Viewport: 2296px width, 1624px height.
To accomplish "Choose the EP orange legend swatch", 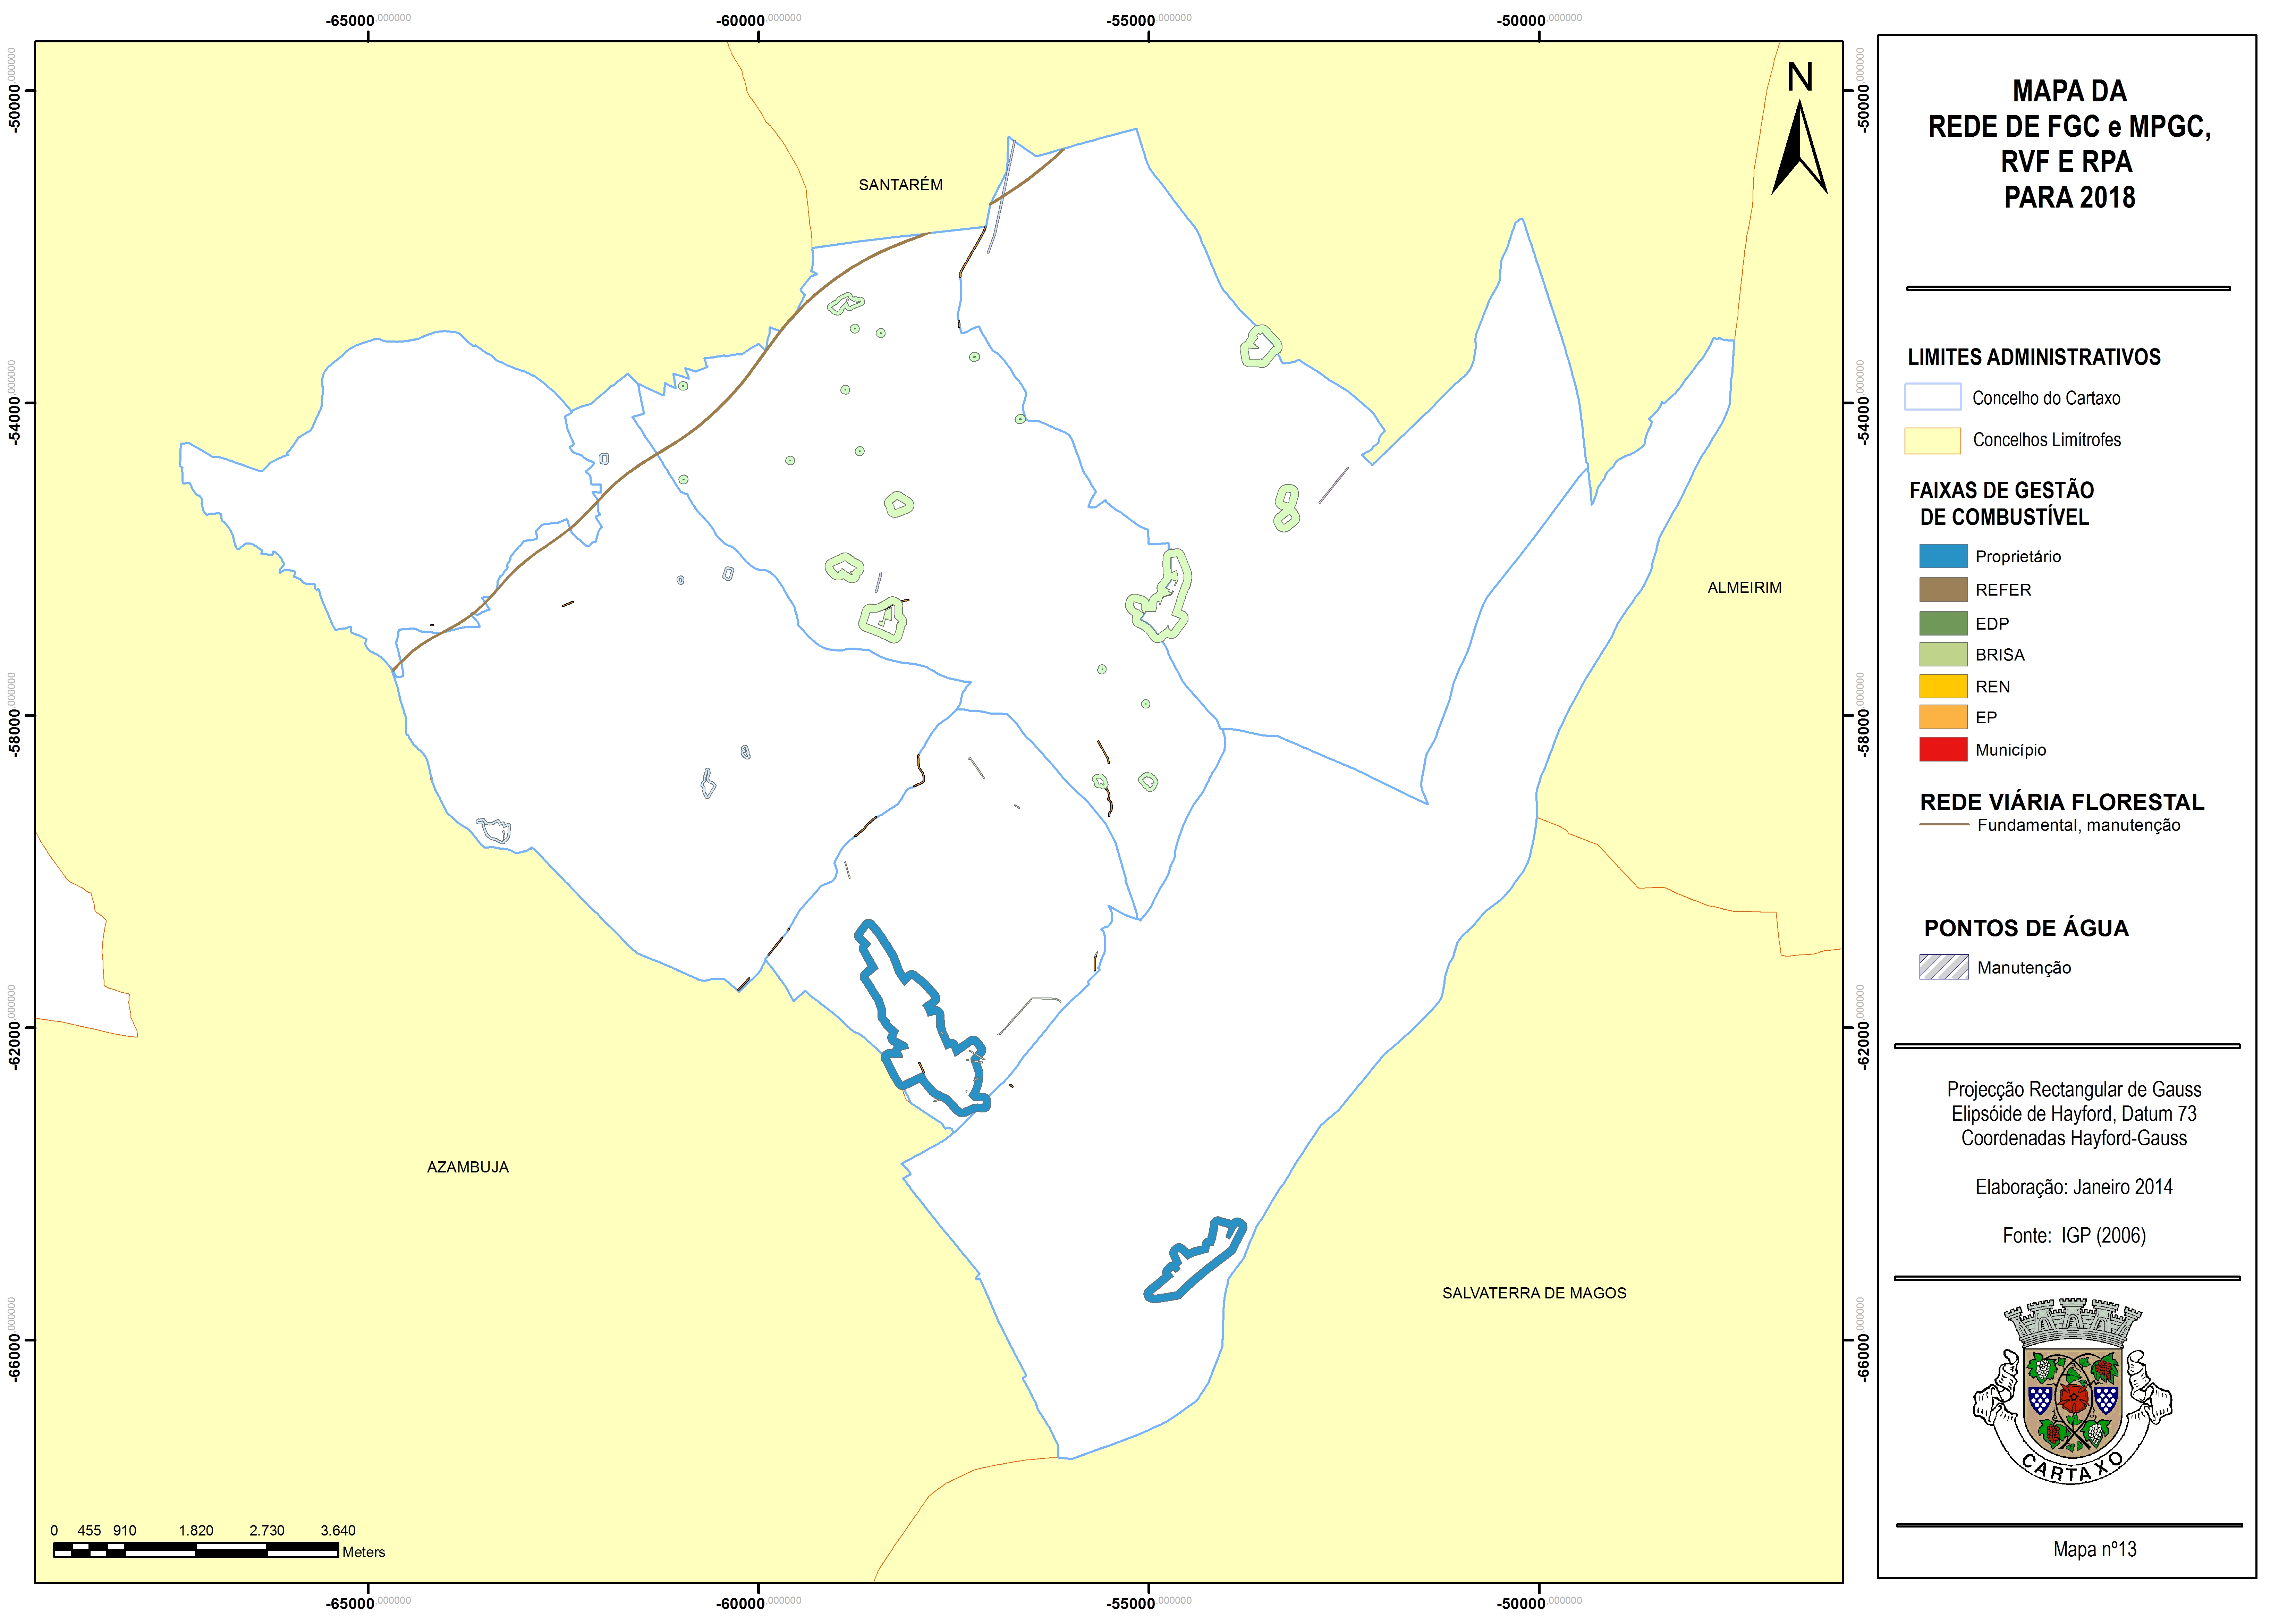I will tap(1943, 717).
